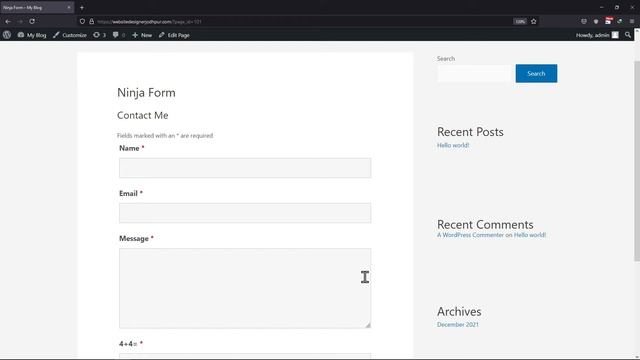This screenshot has height=360, width=640.
Task: Click the green extension icon in toolbar
Action: (x=620, y=21)
